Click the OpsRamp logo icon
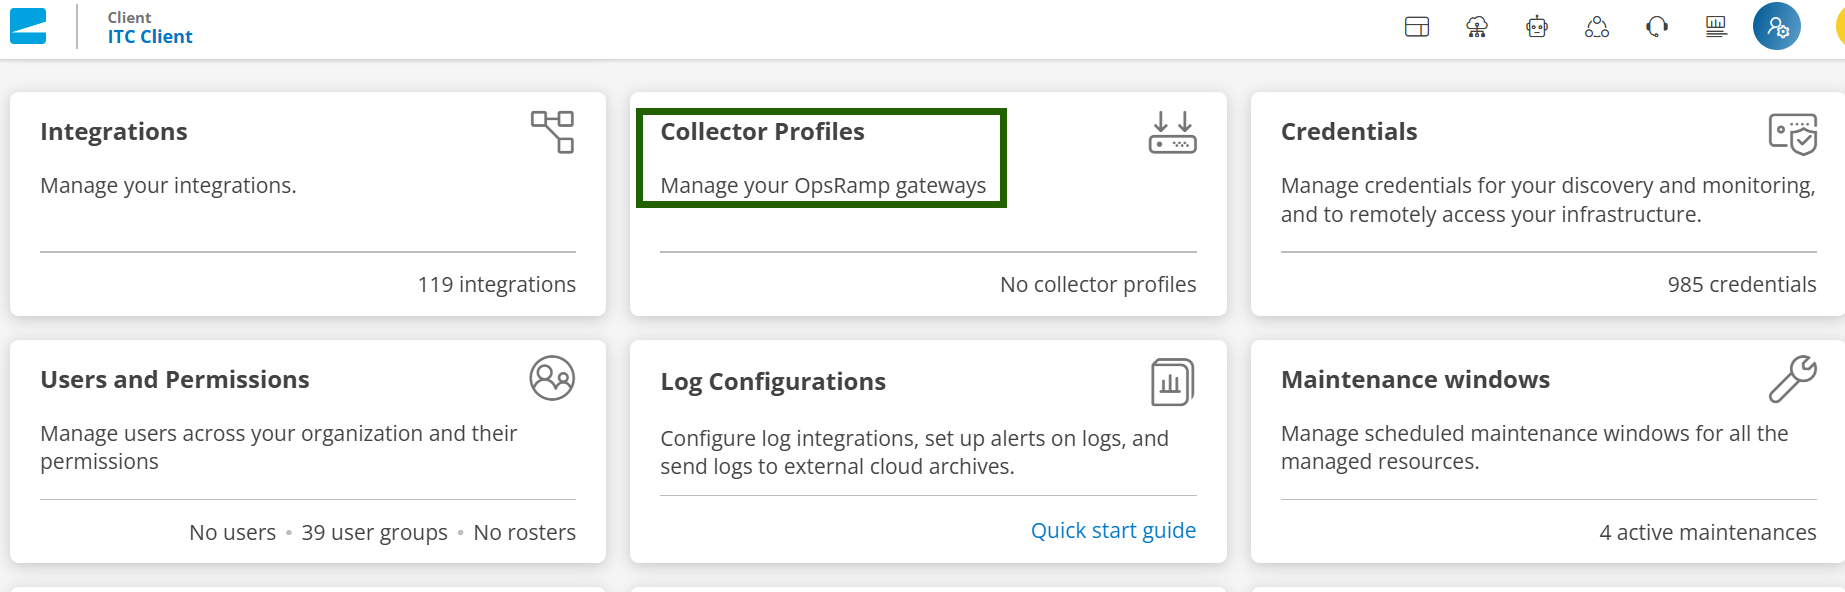1845x592 pixels. 28,26
